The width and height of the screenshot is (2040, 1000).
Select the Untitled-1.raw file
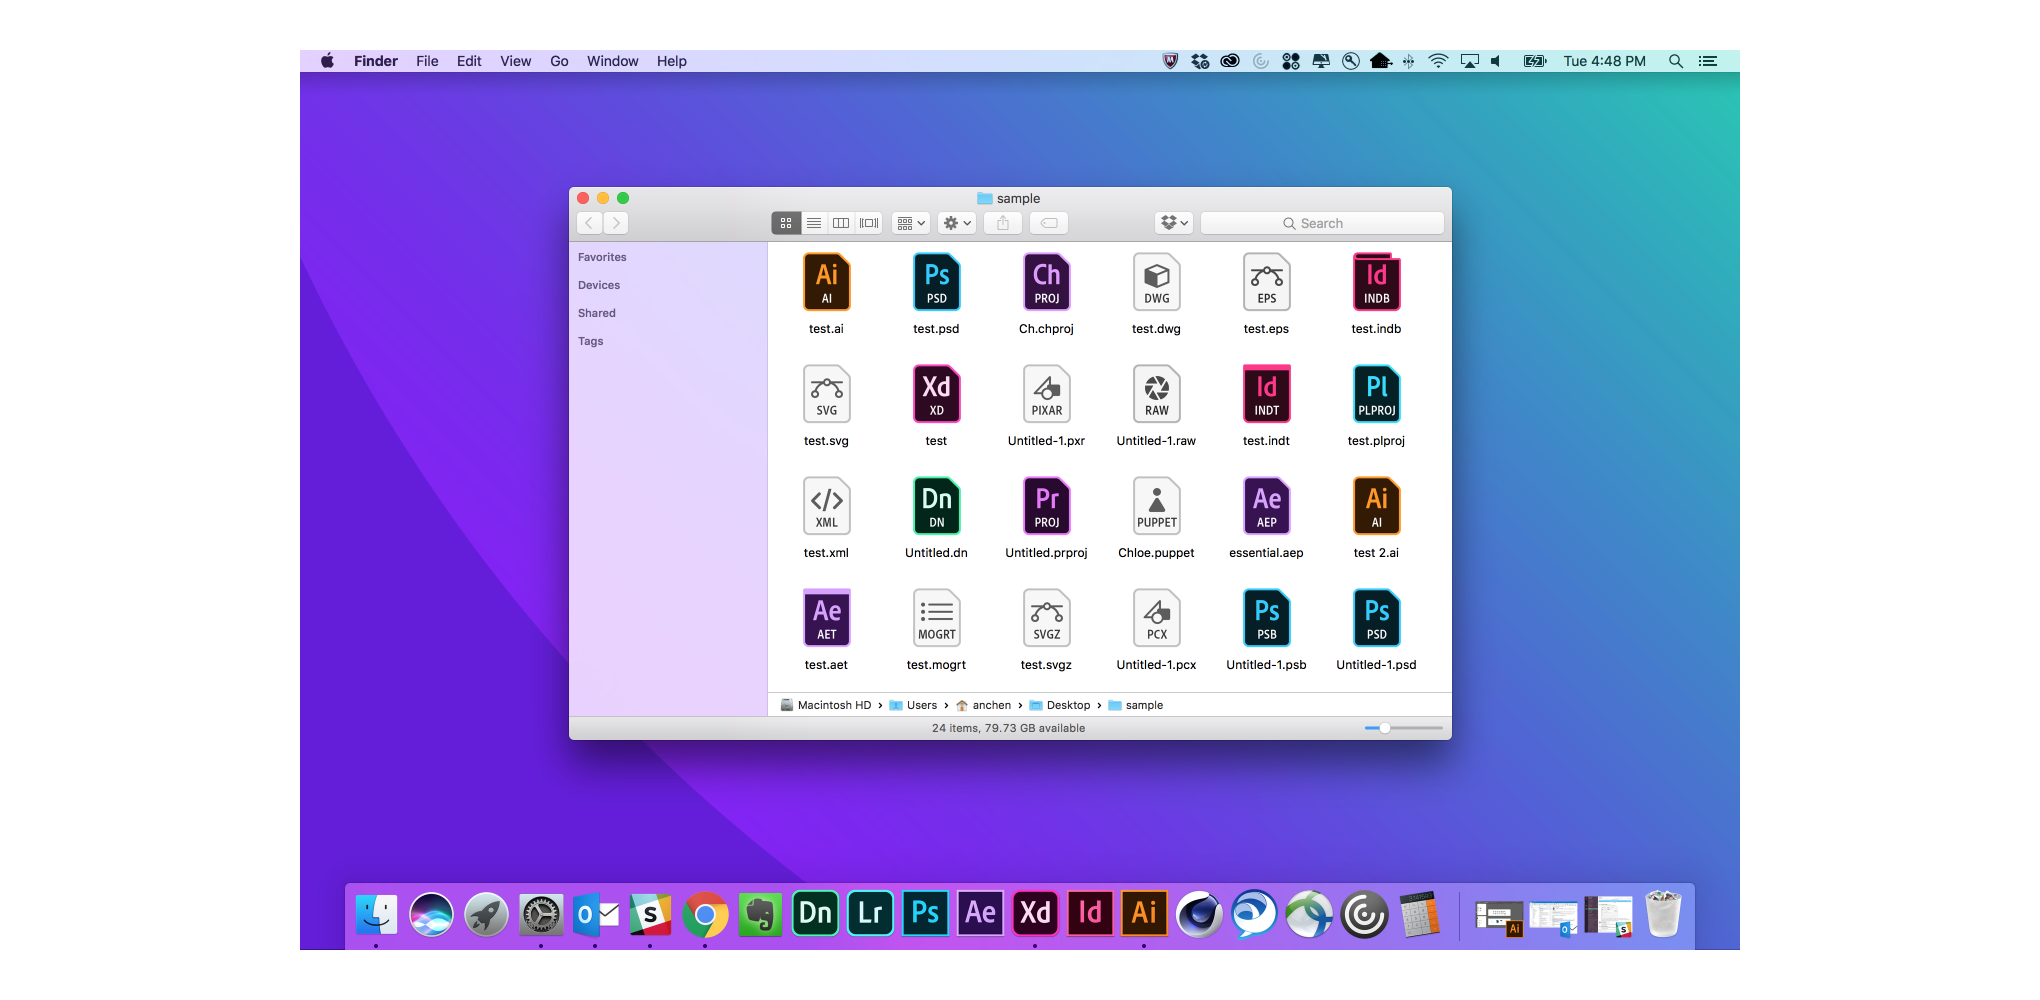(x=1156, y=394)
